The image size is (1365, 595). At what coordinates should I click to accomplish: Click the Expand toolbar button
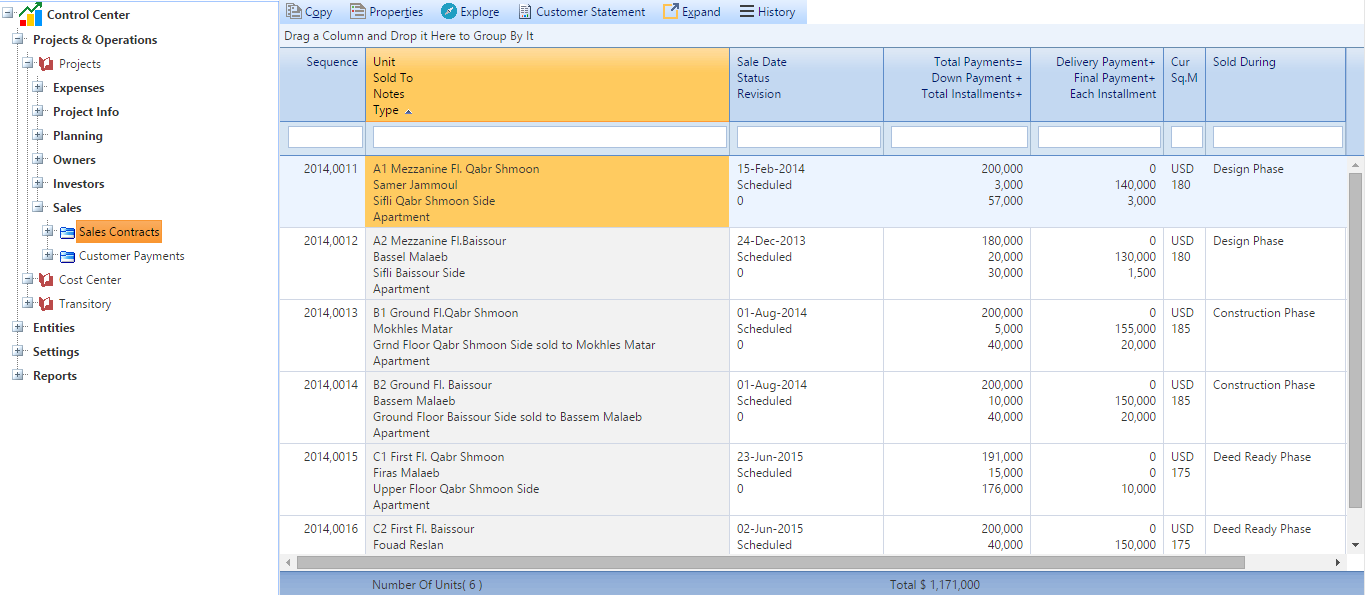[692, 12]
